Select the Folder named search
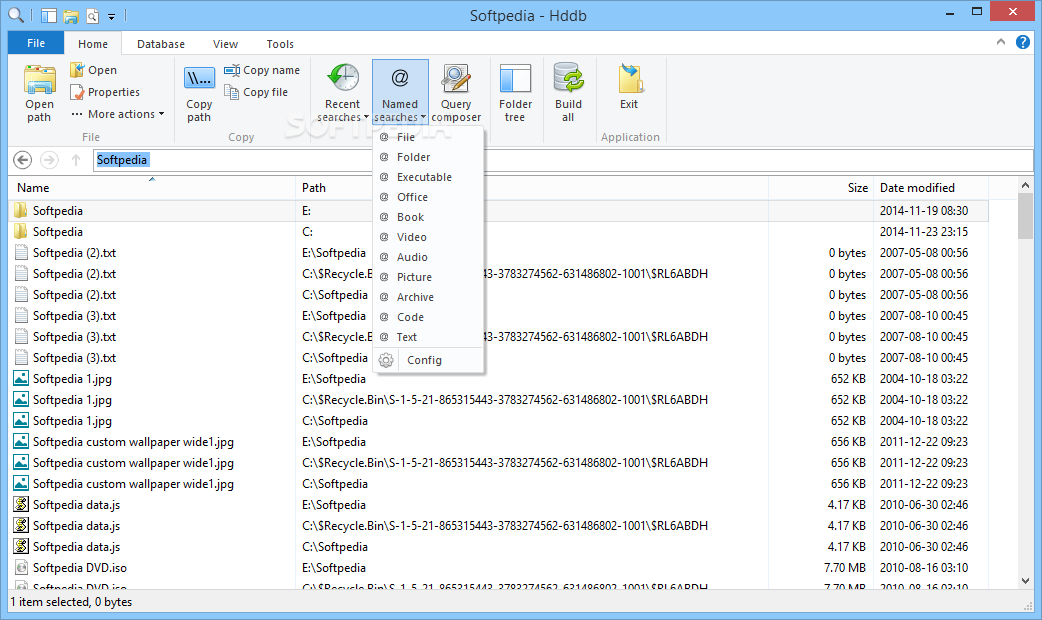The image size is (1042, 620). [x=429, y=157]
